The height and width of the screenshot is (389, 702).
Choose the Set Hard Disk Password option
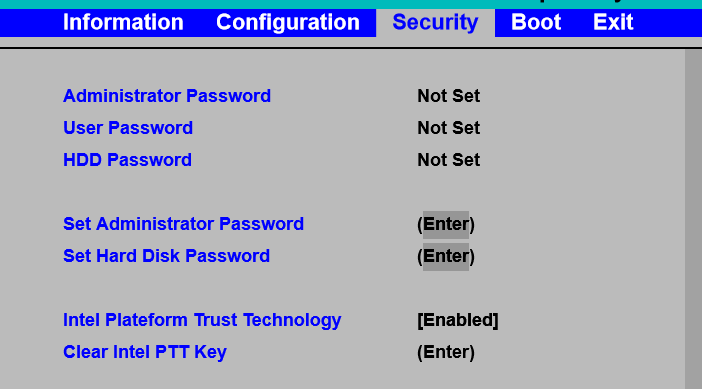[x=167, y=256]
